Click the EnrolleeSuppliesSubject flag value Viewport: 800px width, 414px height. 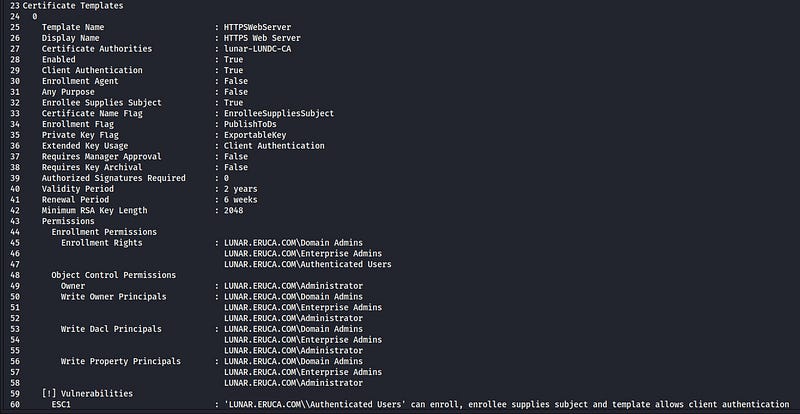coord(279,113)
